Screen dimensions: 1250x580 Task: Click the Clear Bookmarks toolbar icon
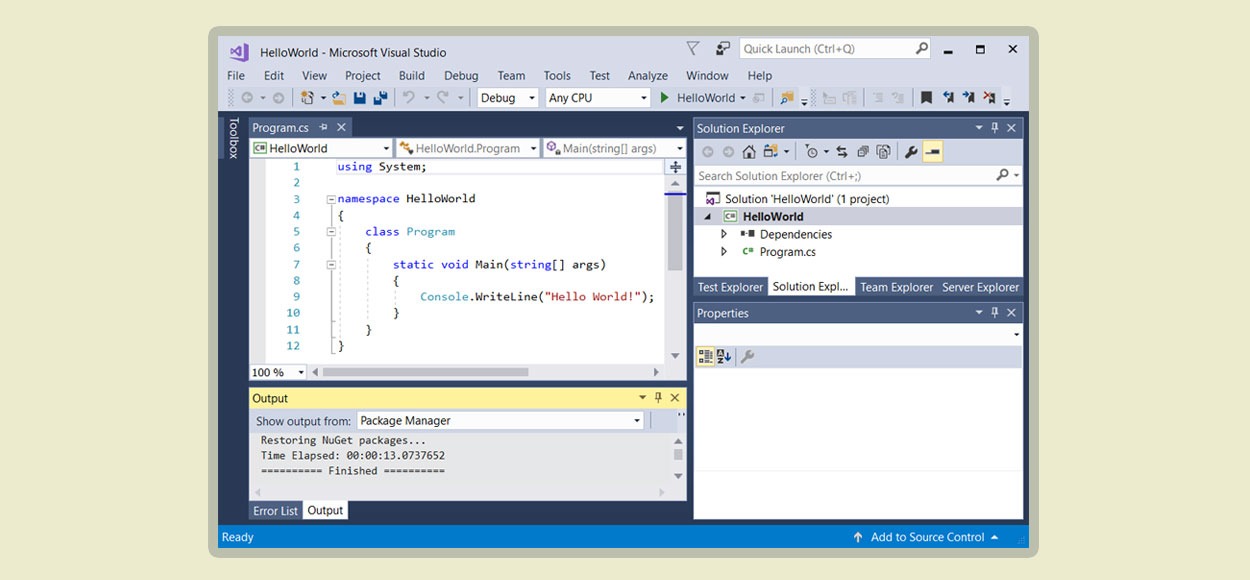[989, 98]
